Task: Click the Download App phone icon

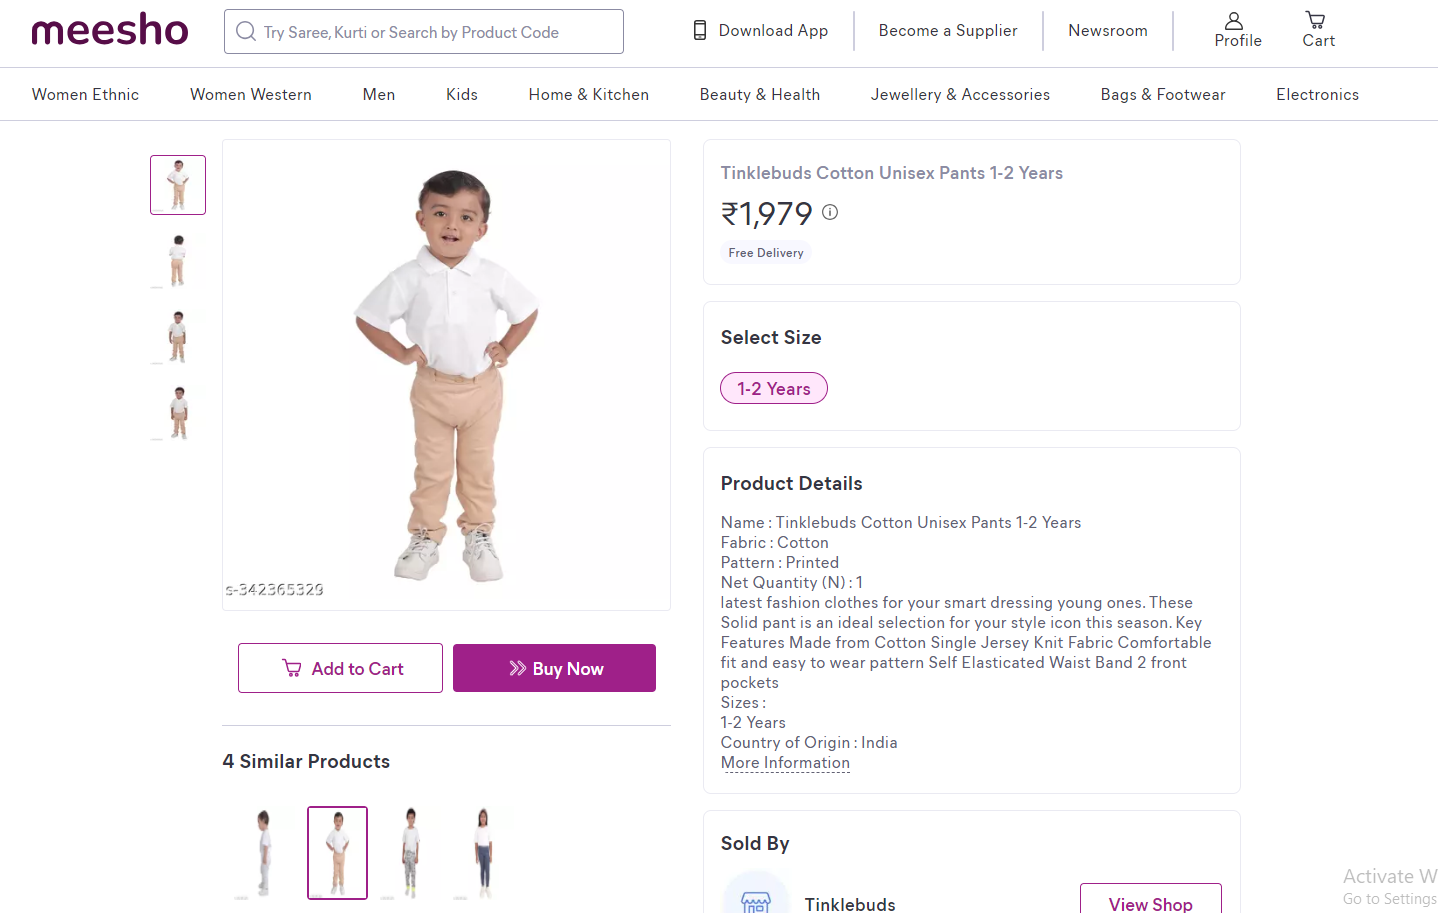Action: 700,31
